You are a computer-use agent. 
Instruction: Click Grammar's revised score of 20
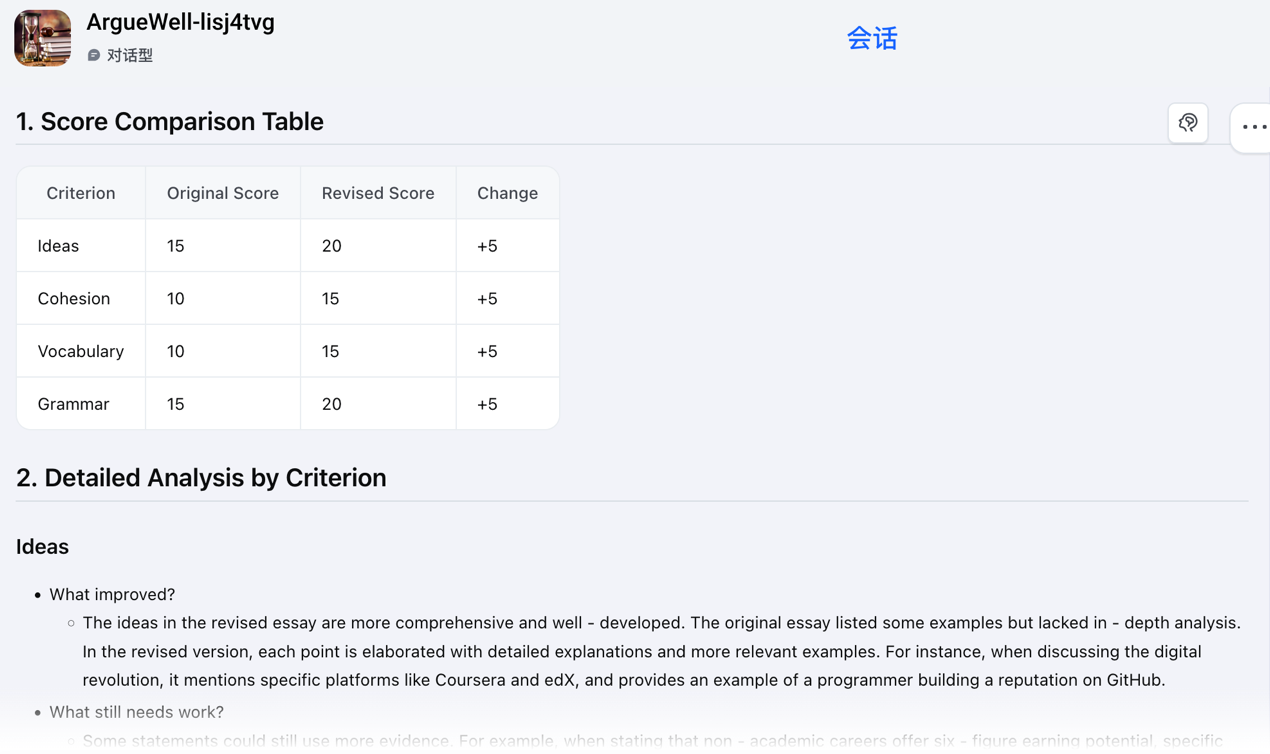332,404
